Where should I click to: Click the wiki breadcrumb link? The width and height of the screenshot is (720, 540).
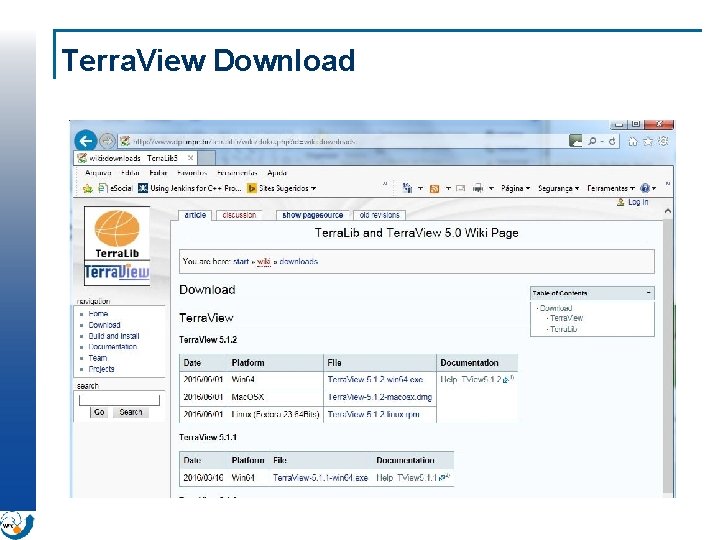pyautogui.click(x=264, y=262)
